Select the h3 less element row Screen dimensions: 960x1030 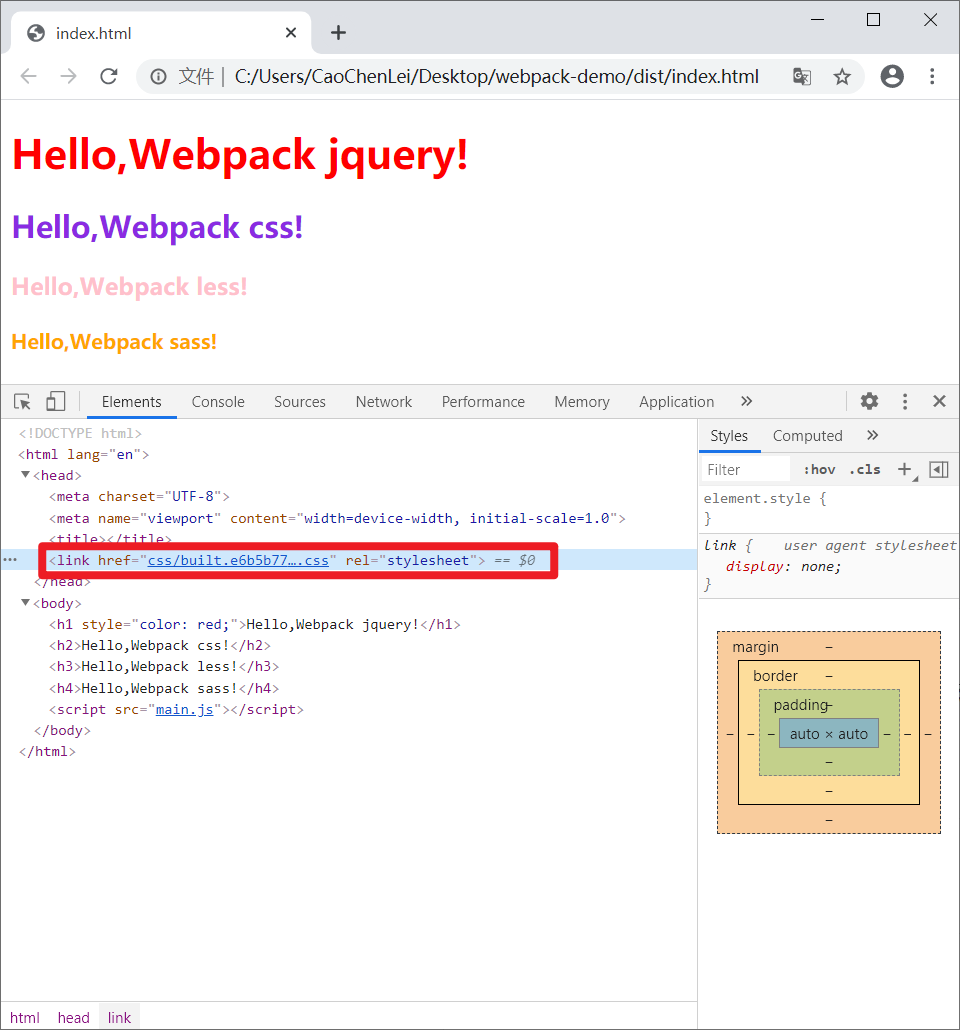[x=164, y=667]
